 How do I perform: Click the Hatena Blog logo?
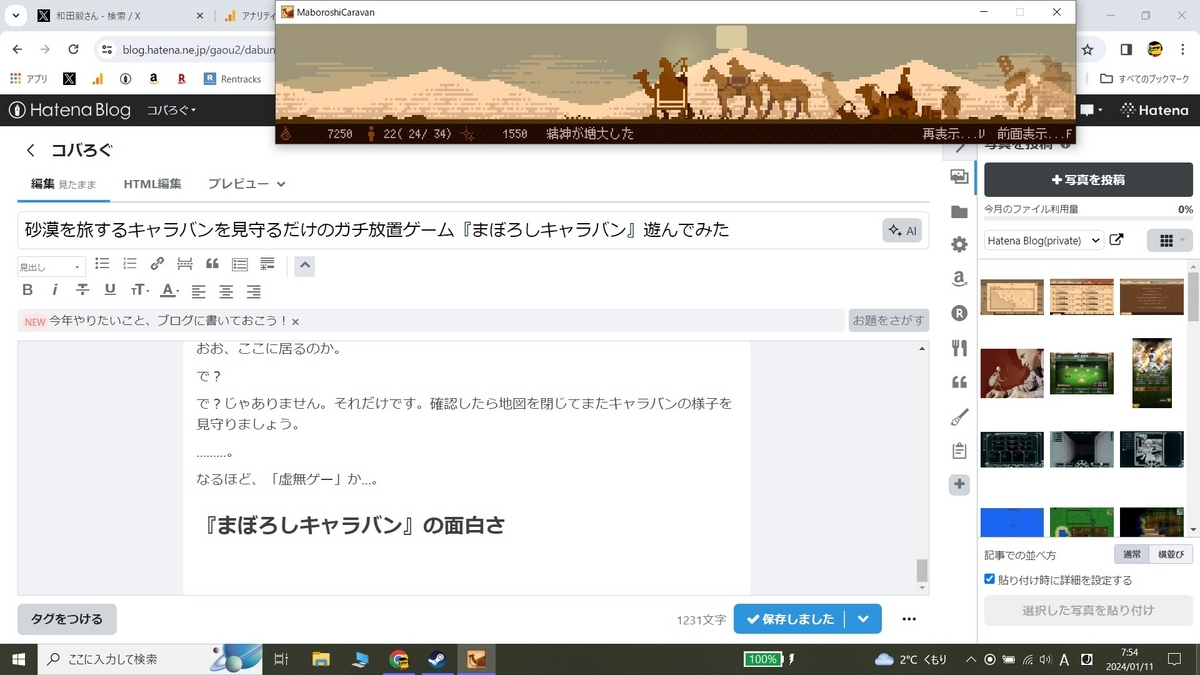[x=70, y=110]
